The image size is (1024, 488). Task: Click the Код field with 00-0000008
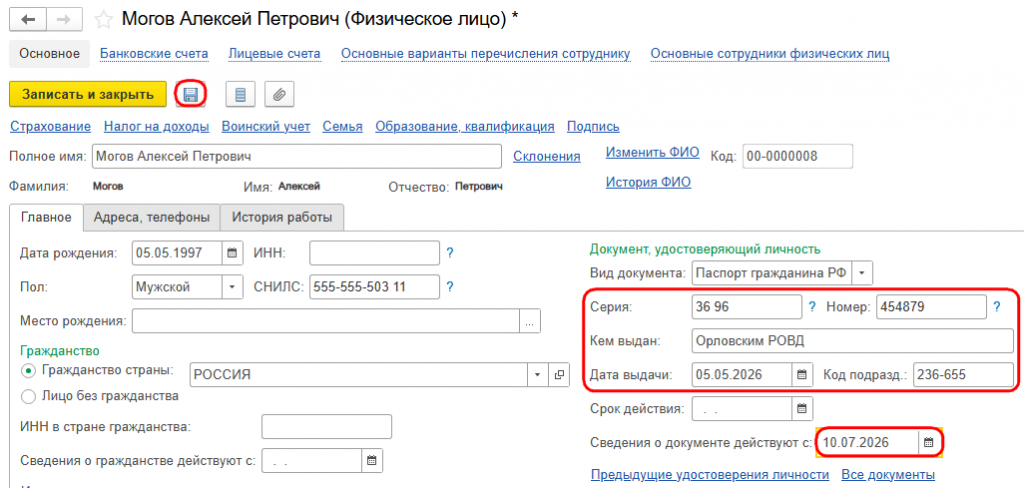click(x=797, y=156)
